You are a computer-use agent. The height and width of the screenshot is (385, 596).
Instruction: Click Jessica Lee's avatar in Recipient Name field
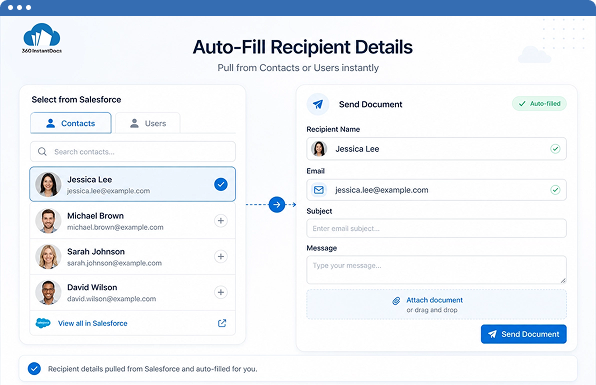[319, 149]
